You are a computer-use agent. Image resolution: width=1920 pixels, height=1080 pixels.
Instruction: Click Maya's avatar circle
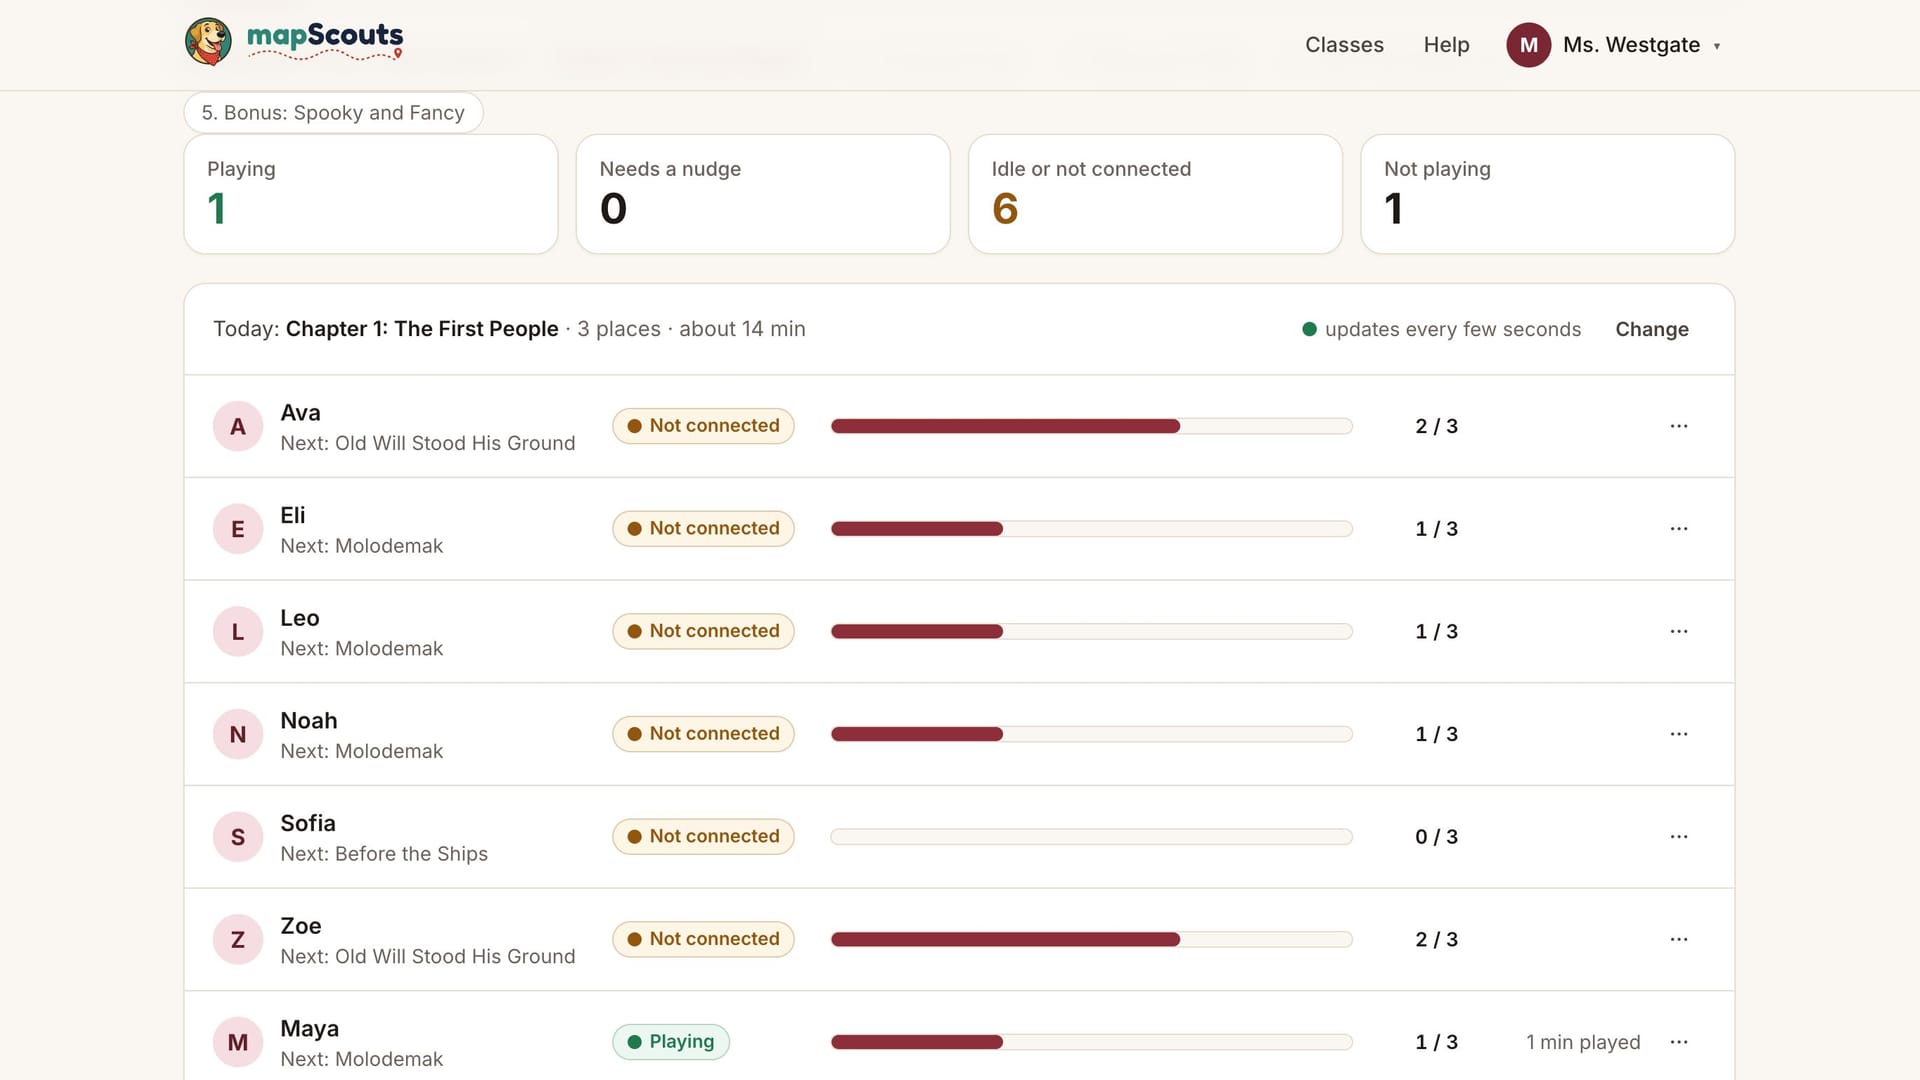coord(238,1042)
